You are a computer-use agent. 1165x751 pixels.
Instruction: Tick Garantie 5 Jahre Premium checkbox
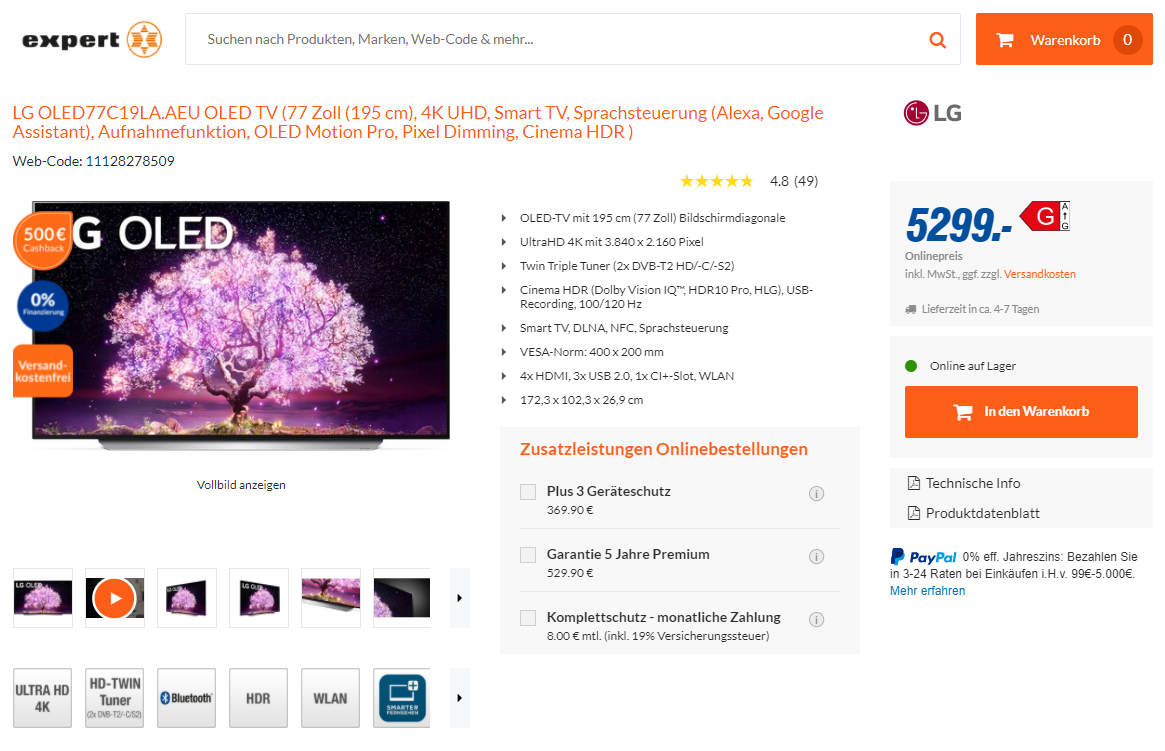528,555
